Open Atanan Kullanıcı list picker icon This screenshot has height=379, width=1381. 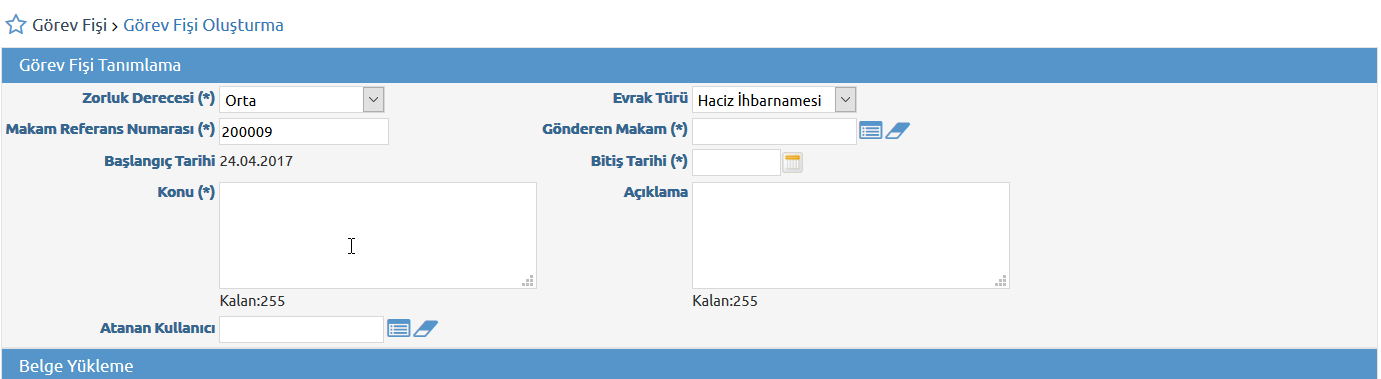pyautogui.click(x=399, y=328)
